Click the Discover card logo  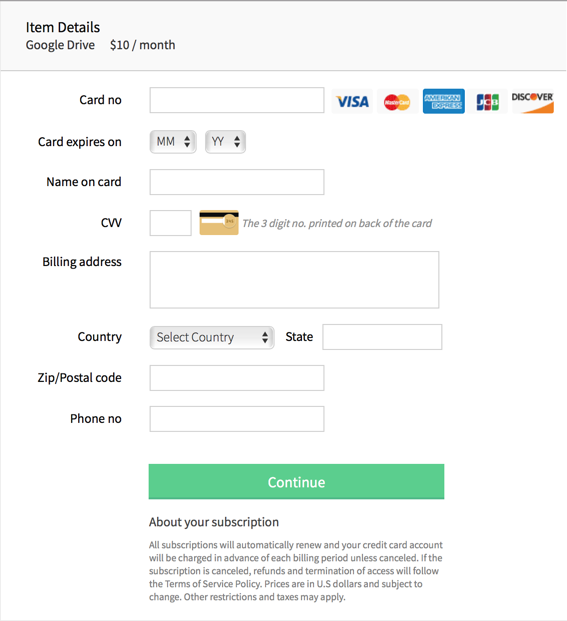click(532, 102)
